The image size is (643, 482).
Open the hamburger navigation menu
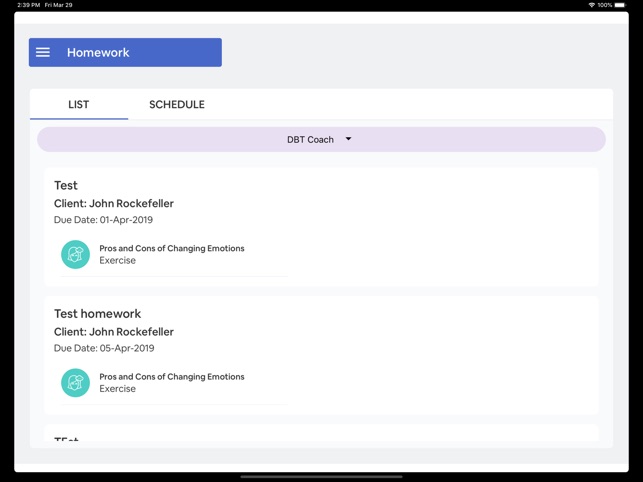[43, 52]
